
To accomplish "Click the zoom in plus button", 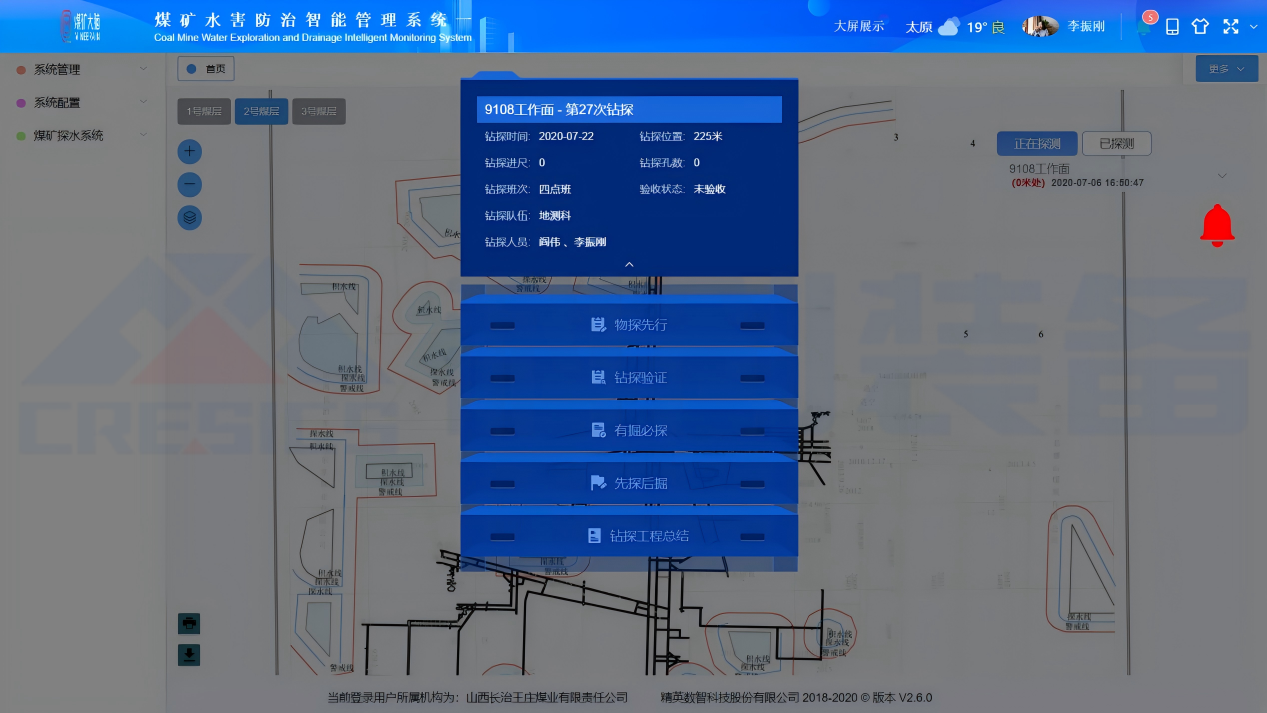I will [x=190, y=152].
